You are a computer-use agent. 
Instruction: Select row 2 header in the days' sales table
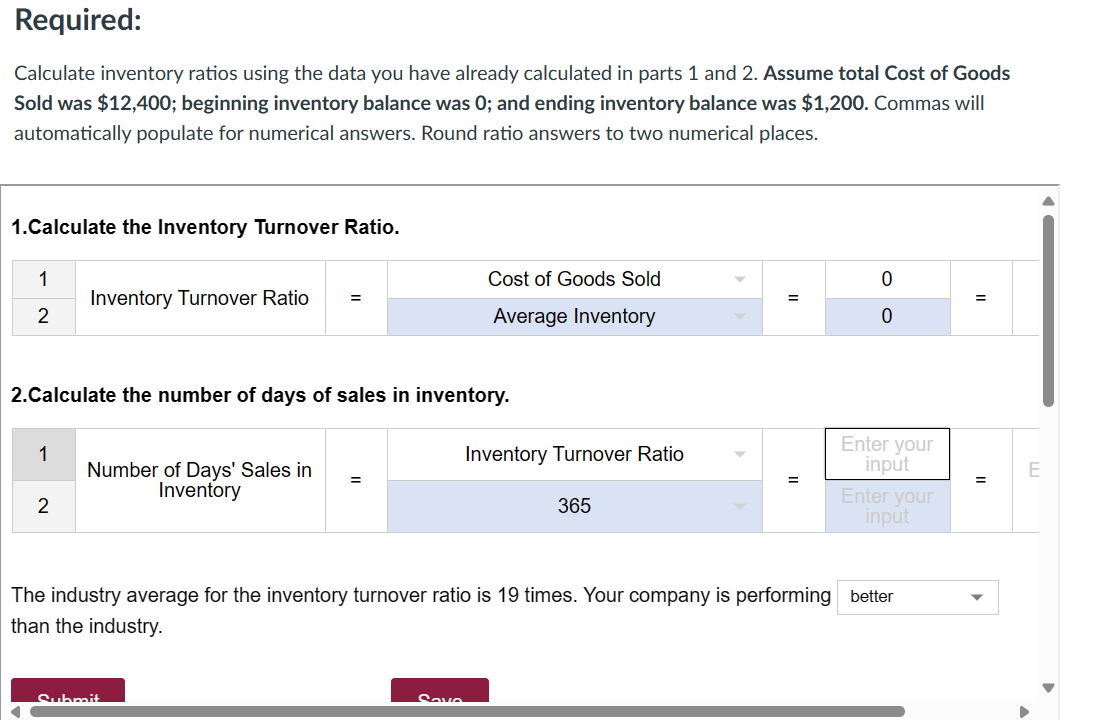point(43,506)
